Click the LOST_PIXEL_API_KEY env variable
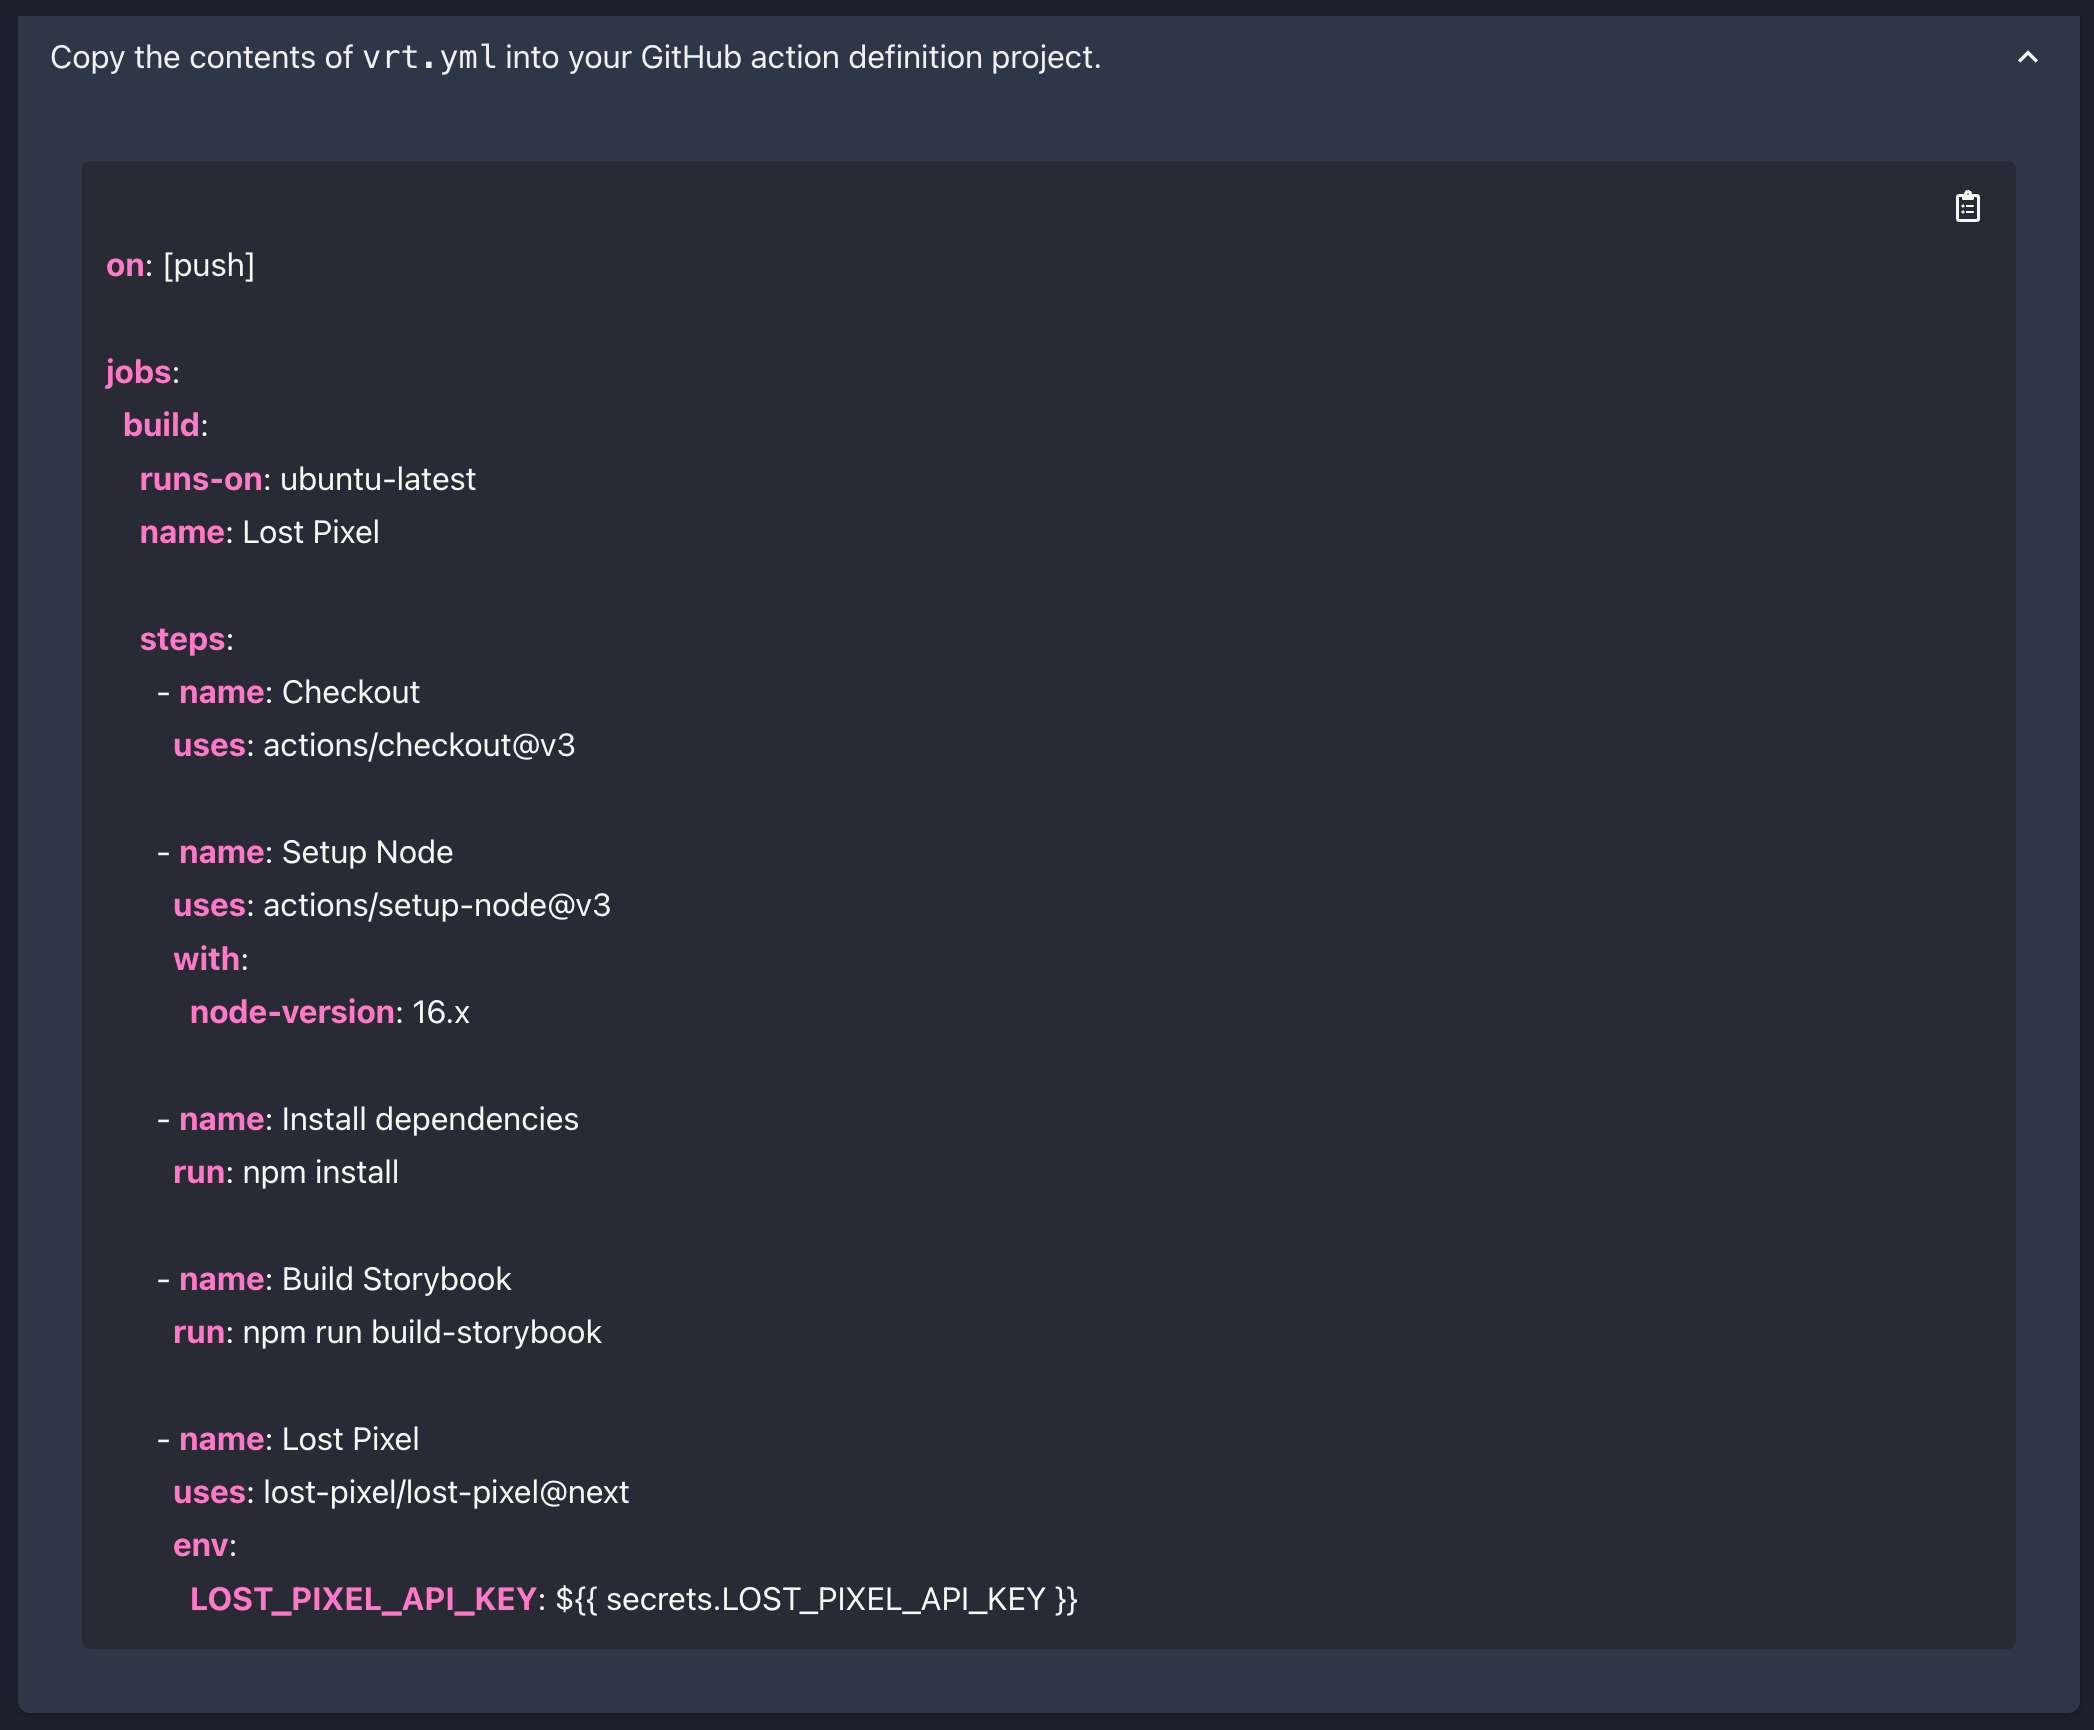The height and width of the screenshot is (1730, 2094). tap(364, 1599)
